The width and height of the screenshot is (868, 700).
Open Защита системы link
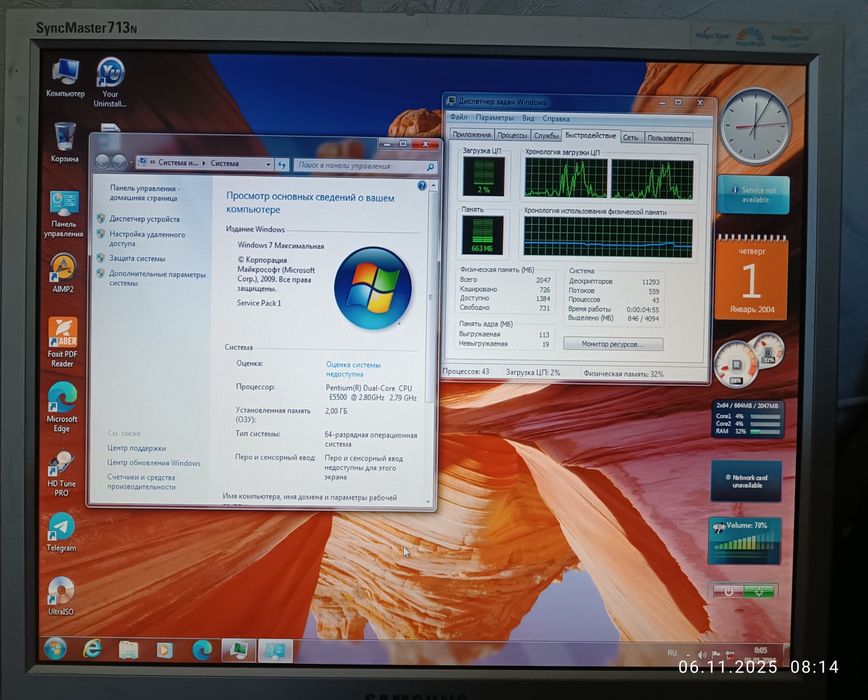click(137, 258)
